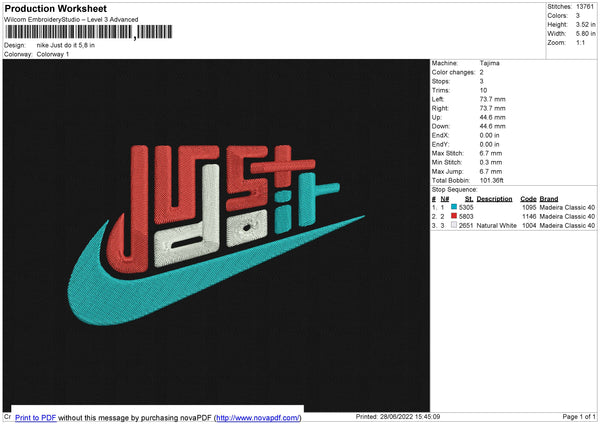Click the barcode under the worksheet title

click(88, 32)
